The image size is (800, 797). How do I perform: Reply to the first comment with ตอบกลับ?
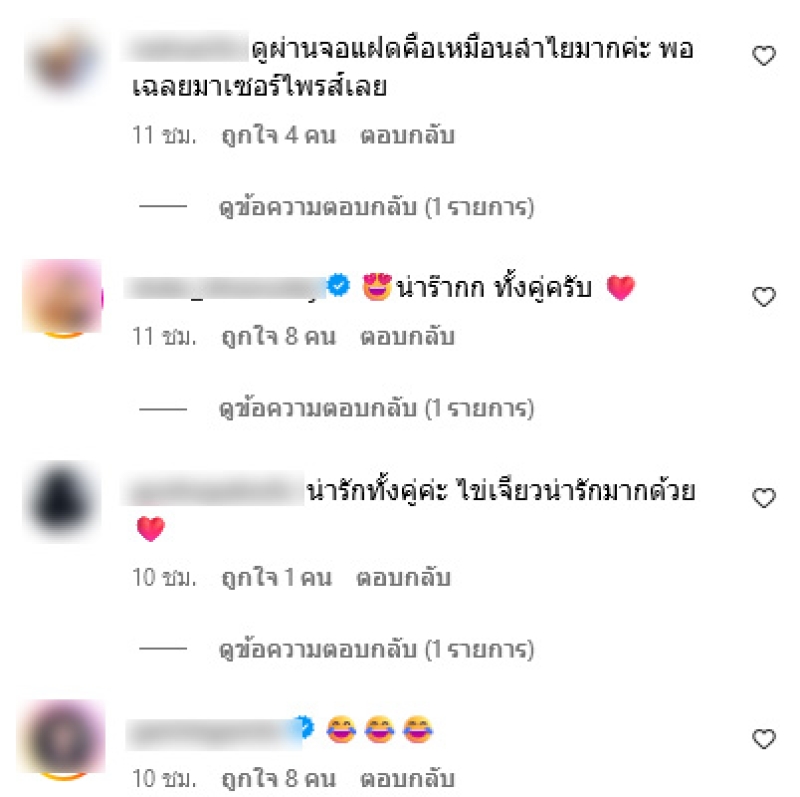(x=407, y=136)
